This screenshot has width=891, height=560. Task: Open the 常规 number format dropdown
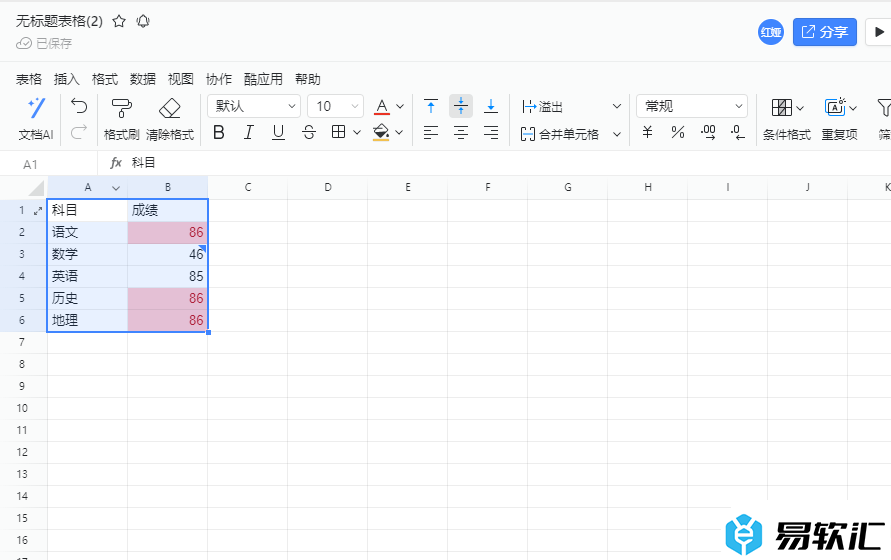point(692,106)
